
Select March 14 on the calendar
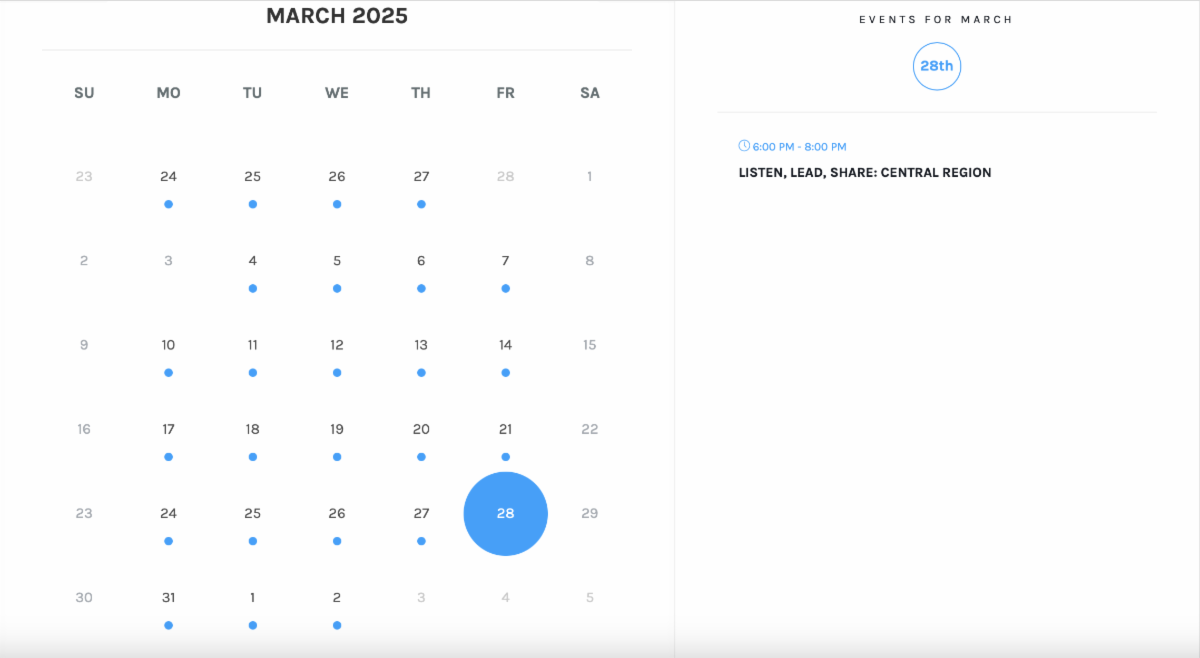click(505, 345)
